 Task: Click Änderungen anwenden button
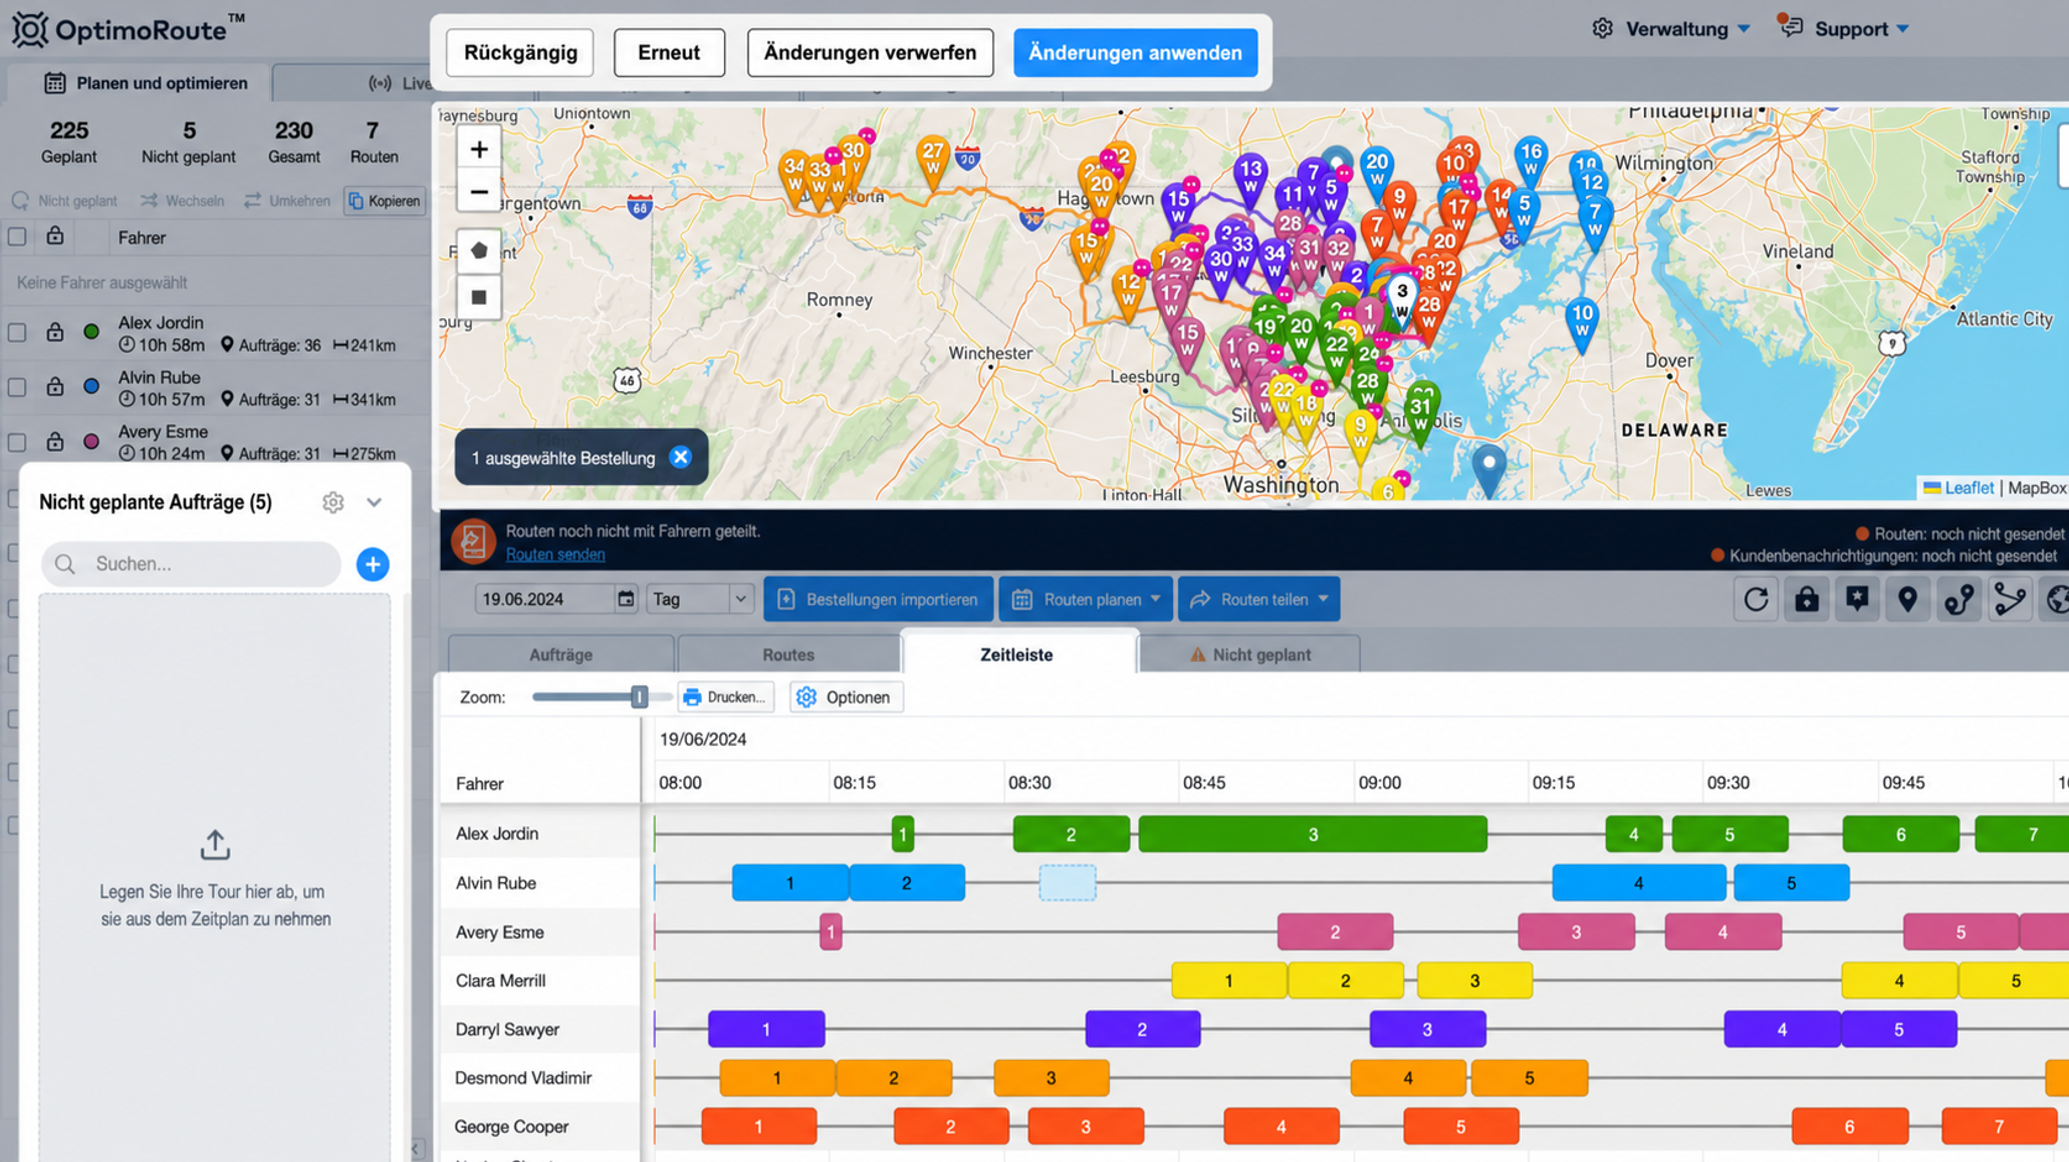(x=1135, y=53)
